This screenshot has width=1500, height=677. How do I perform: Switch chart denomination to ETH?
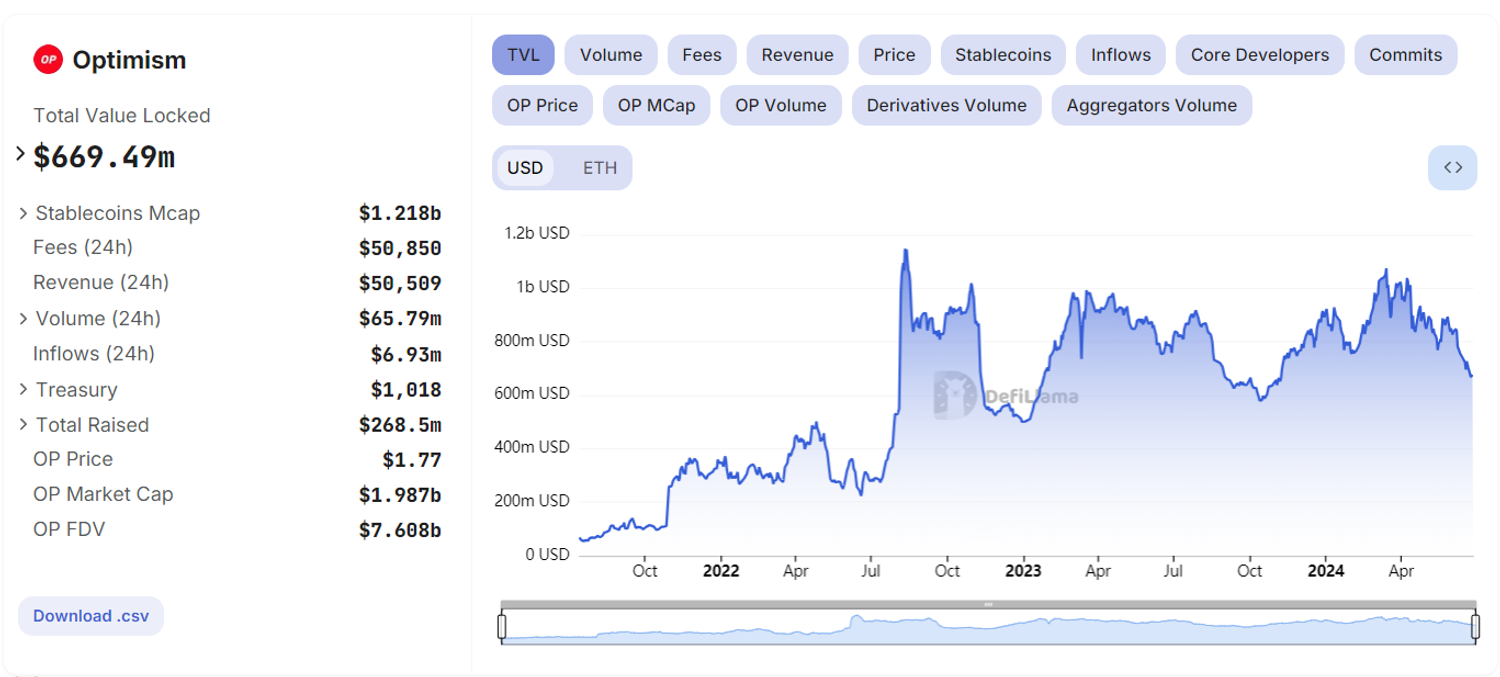point(600,168)
